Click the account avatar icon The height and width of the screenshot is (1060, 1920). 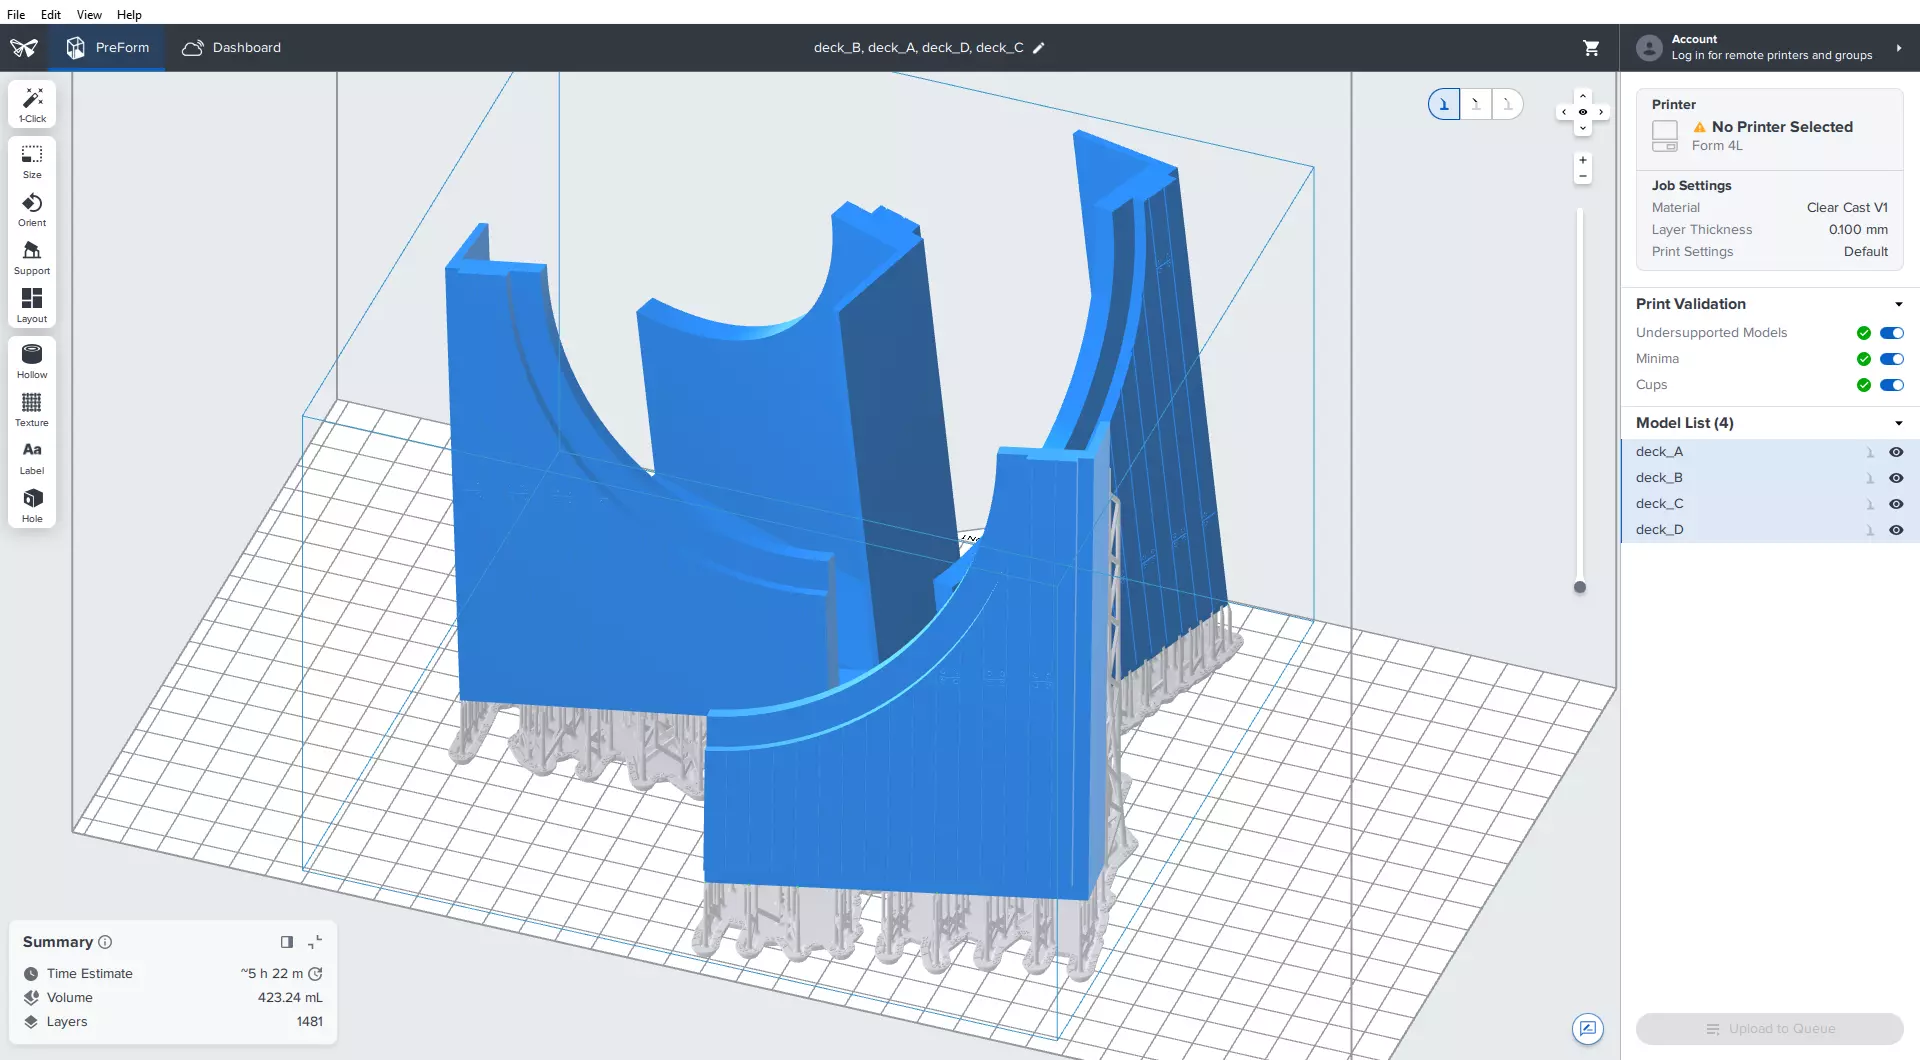(1649, 48)
